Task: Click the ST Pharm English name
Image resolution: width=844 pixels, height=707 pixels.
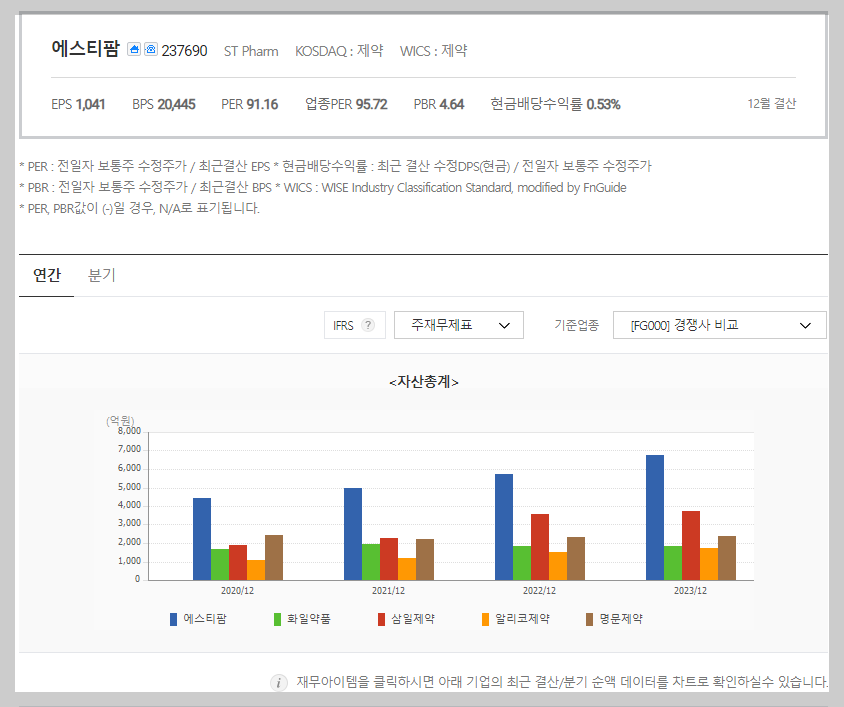Action: (x=251, y=51)
